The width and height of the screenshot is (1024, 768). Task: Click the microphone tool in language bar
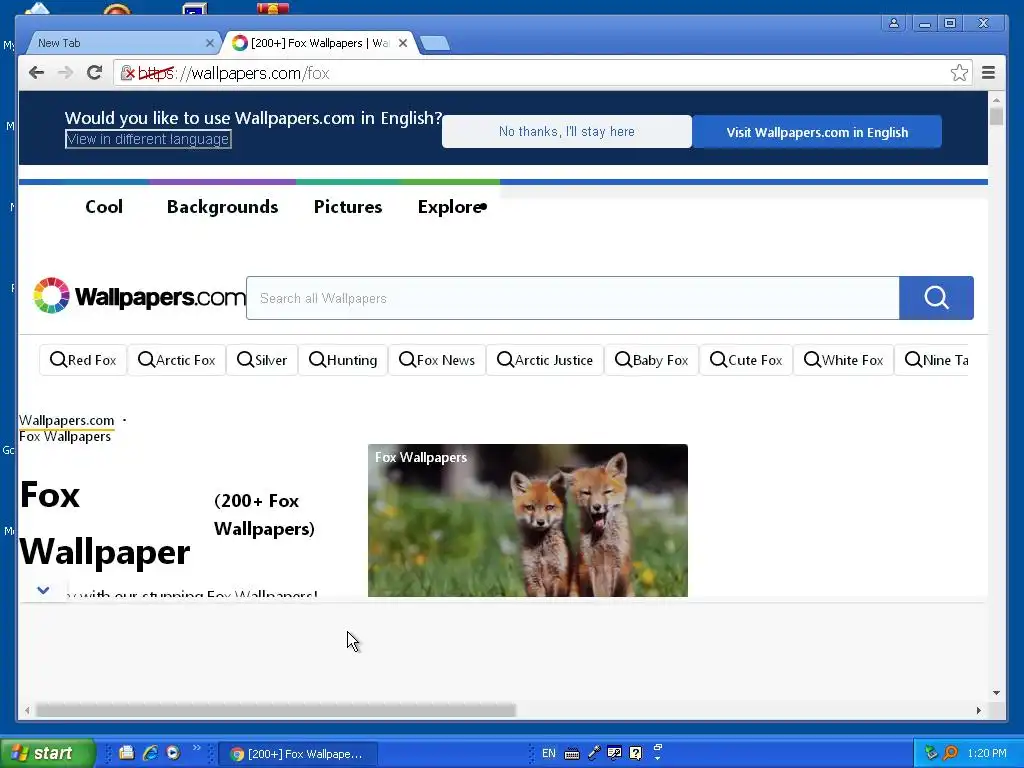594,753
